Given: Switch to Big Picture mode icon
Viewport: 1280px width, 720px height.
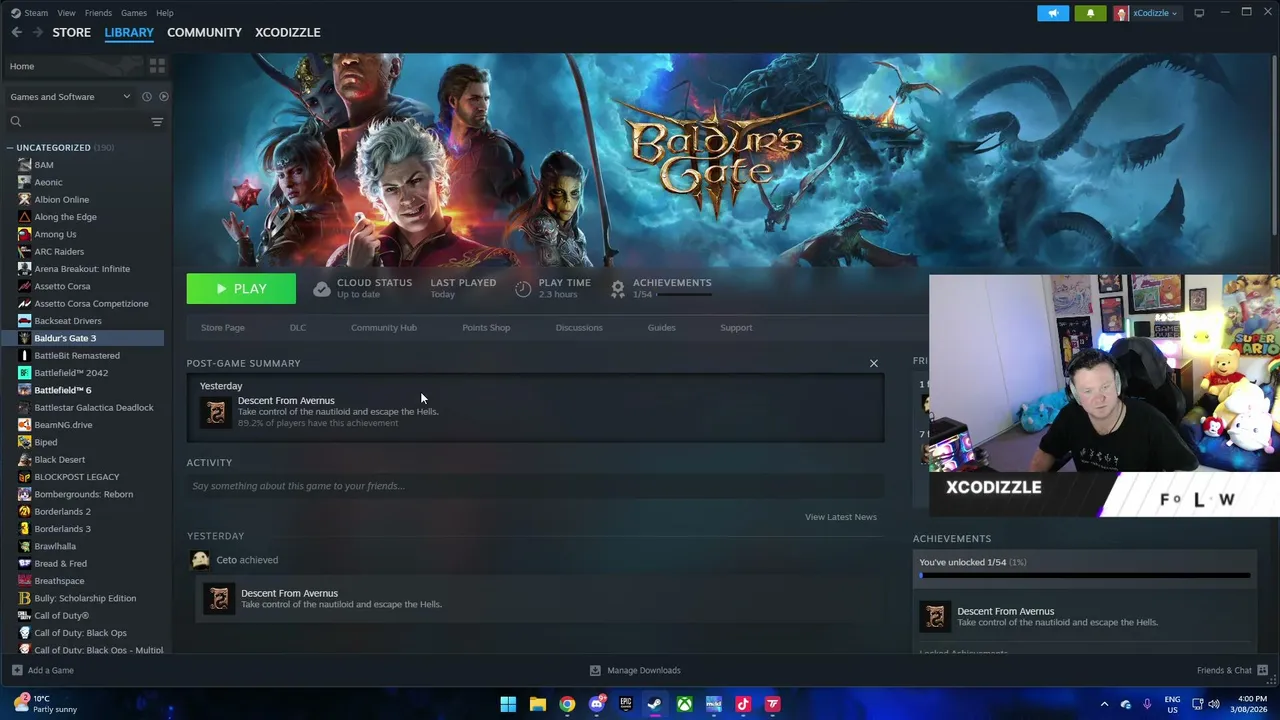Looking at the screenshot, I should click(1199, 13).
